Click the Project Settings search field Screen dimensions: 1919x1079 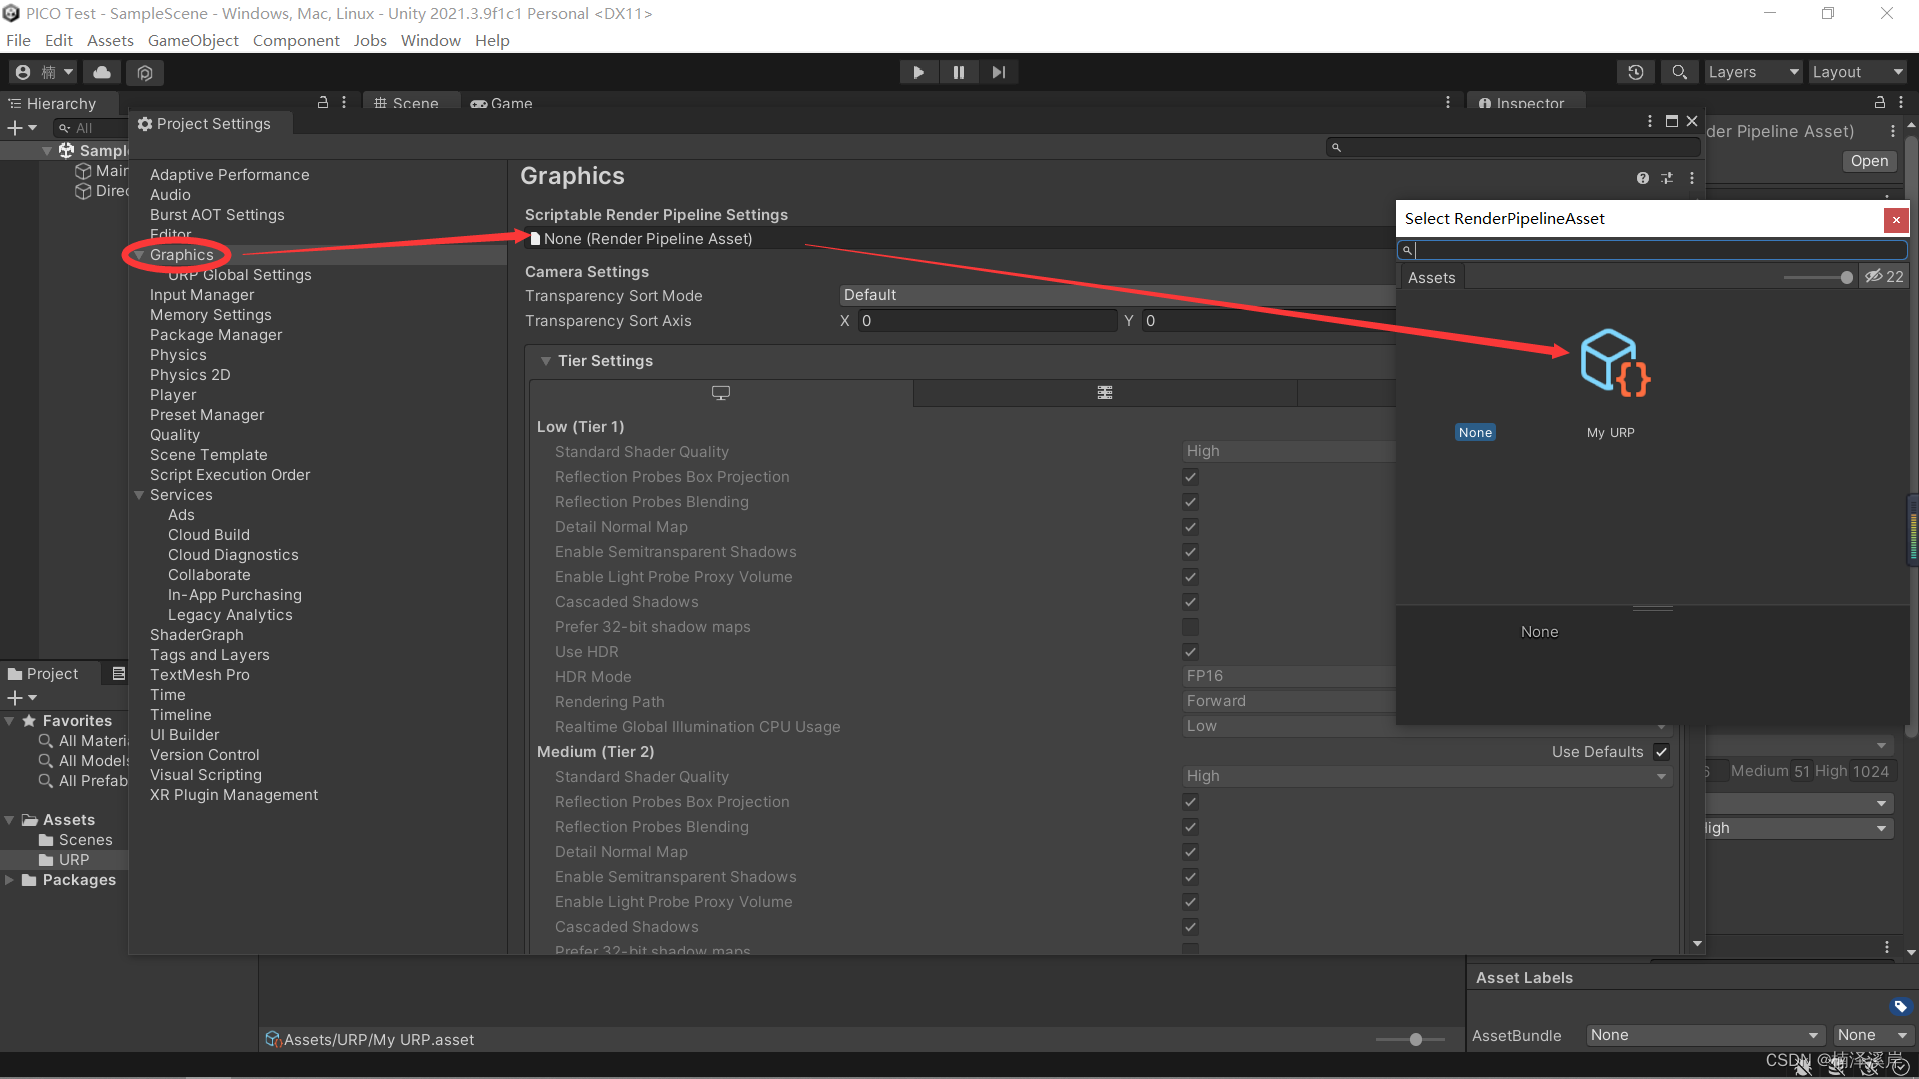pos(1514,147)
